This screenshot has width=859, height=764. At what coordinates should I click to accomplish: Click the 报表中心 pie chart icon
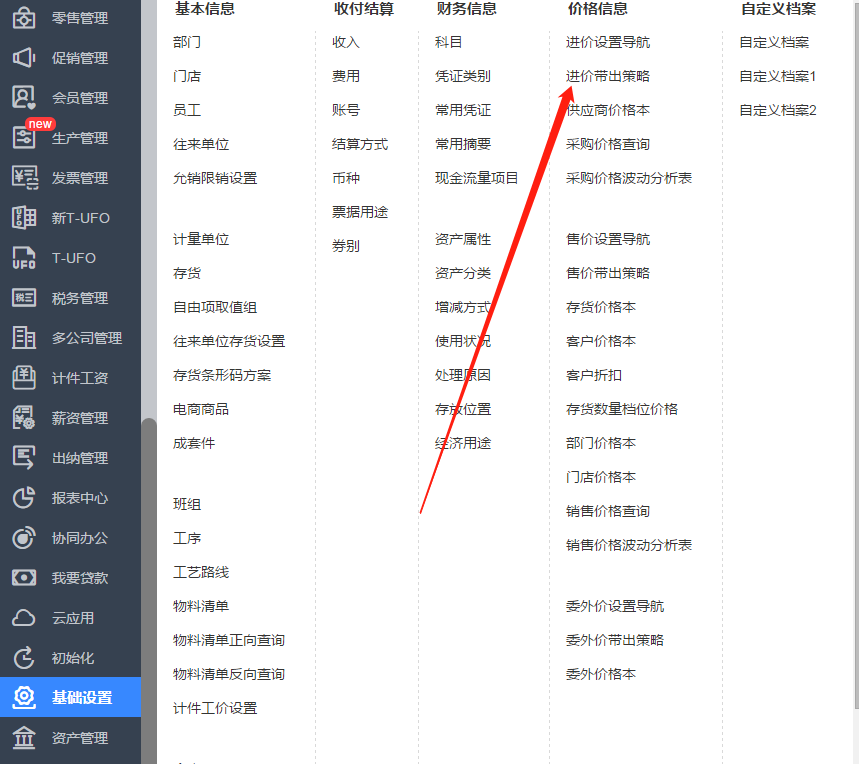[24, 498]
